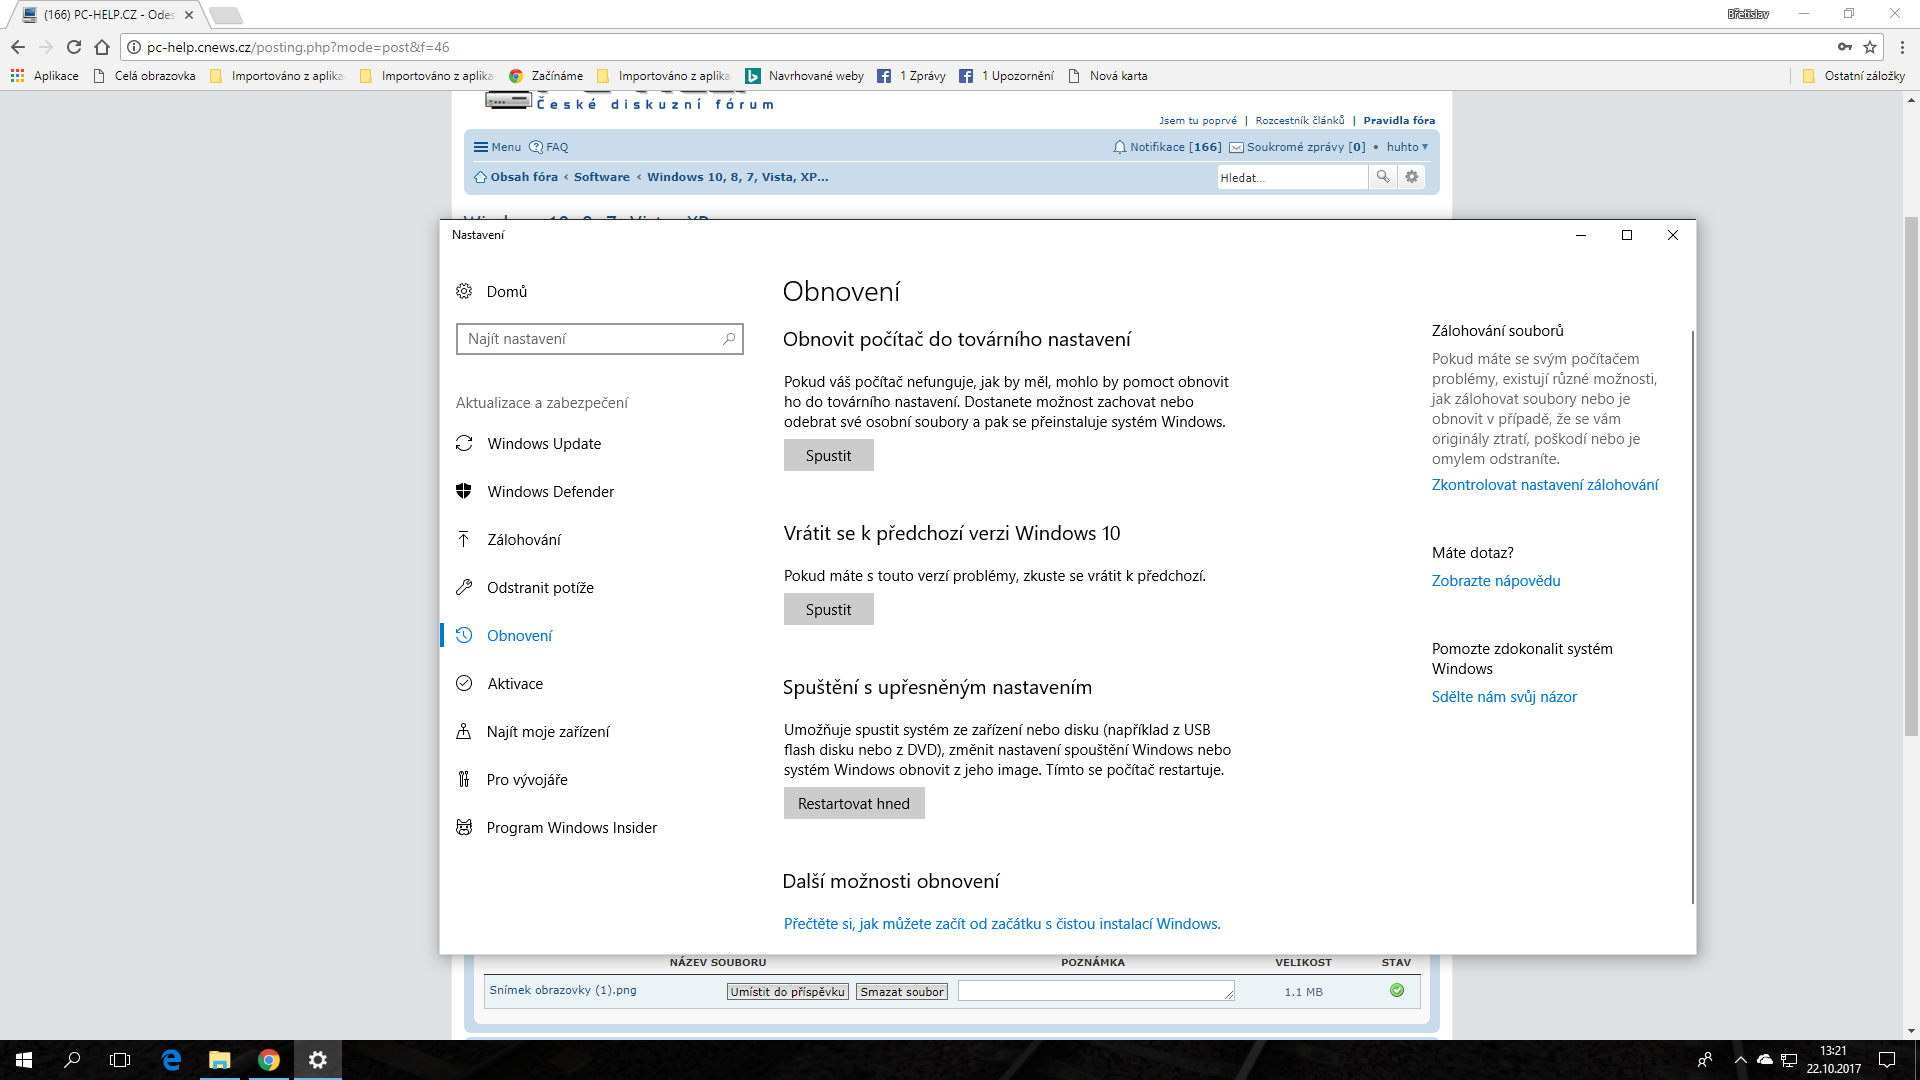Expand the huhto user dropdown
Image resolution: width=1920 pixels, height=1080 pixels.
tap(1406, 147)
